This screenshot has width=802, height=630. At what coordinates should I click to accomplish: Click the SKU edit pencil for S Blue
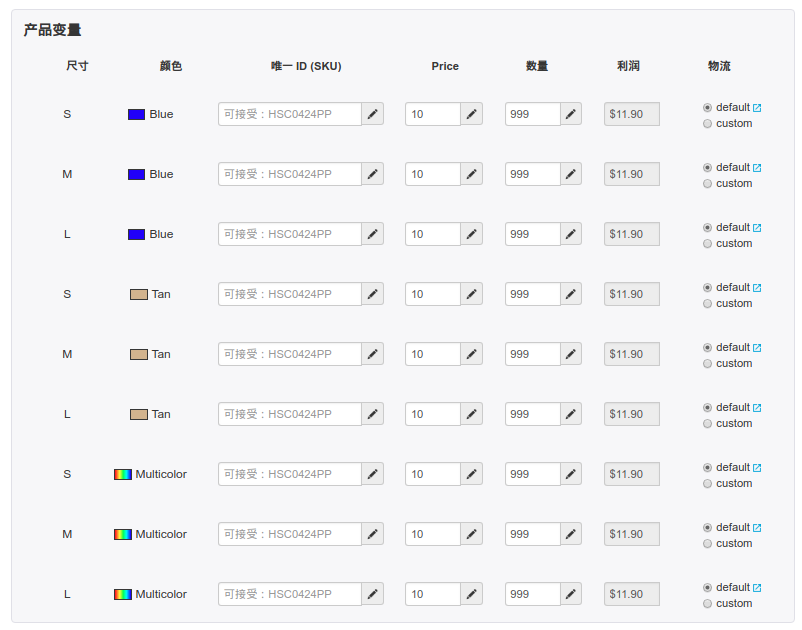point(372,114)
